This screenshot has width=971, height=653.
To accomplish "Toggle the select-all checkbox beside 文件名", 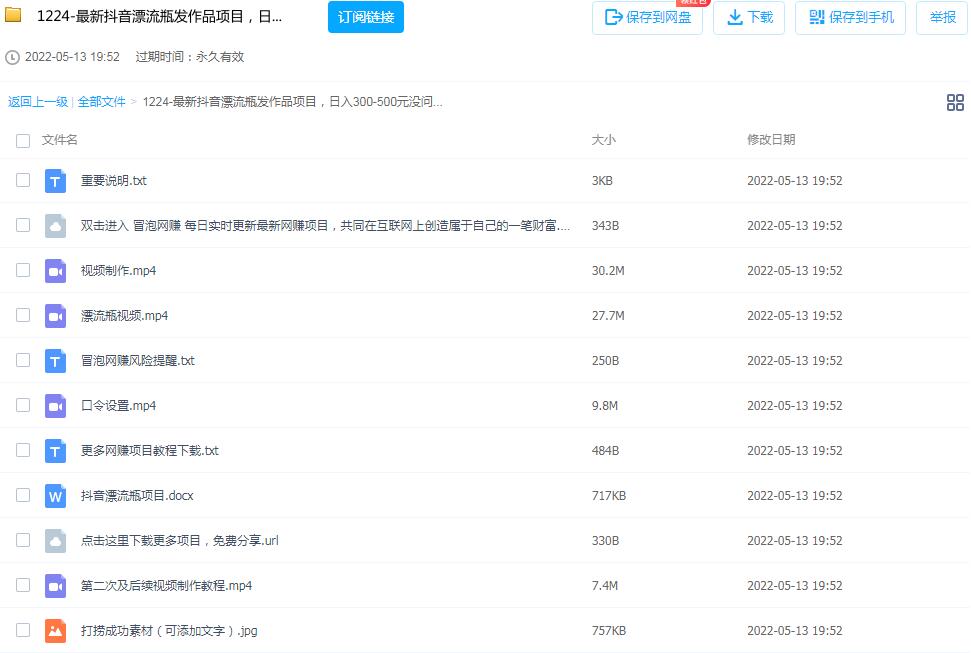I will coord(23,141).
